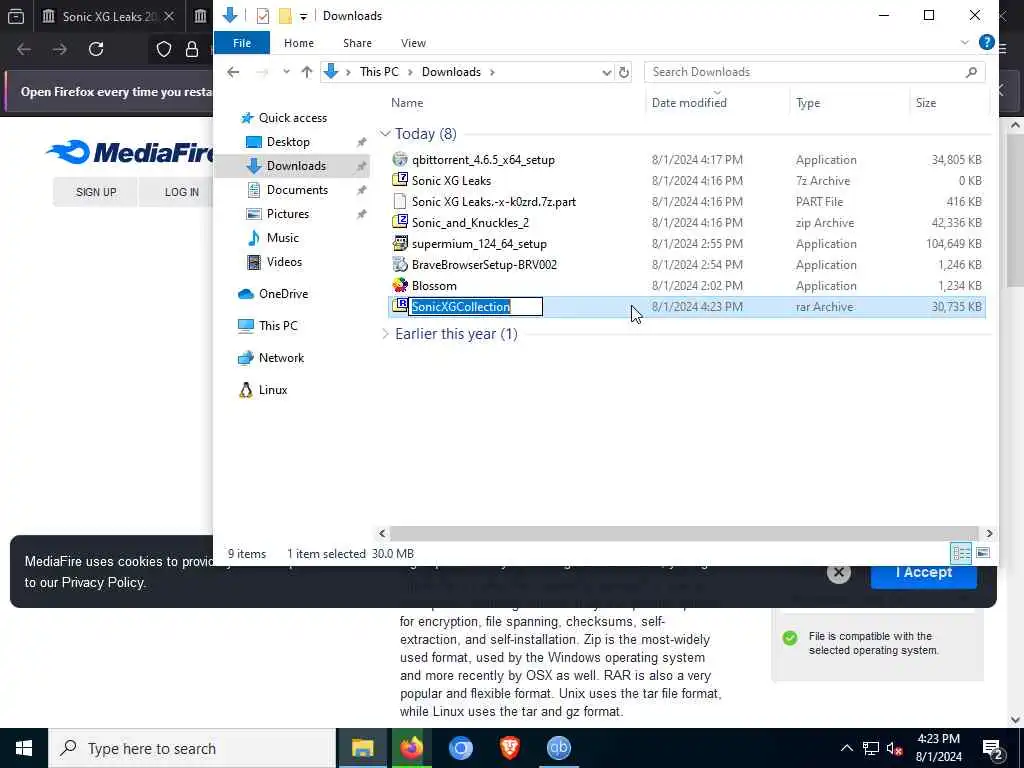Open Brave browser from taskbar

(x=509, y=748)
